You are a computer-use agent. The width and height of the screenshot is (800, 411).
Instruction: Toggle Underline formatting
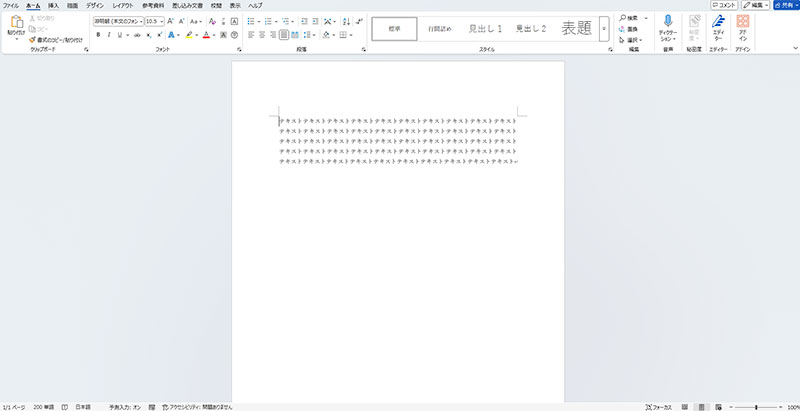click(x=120, y=35)
